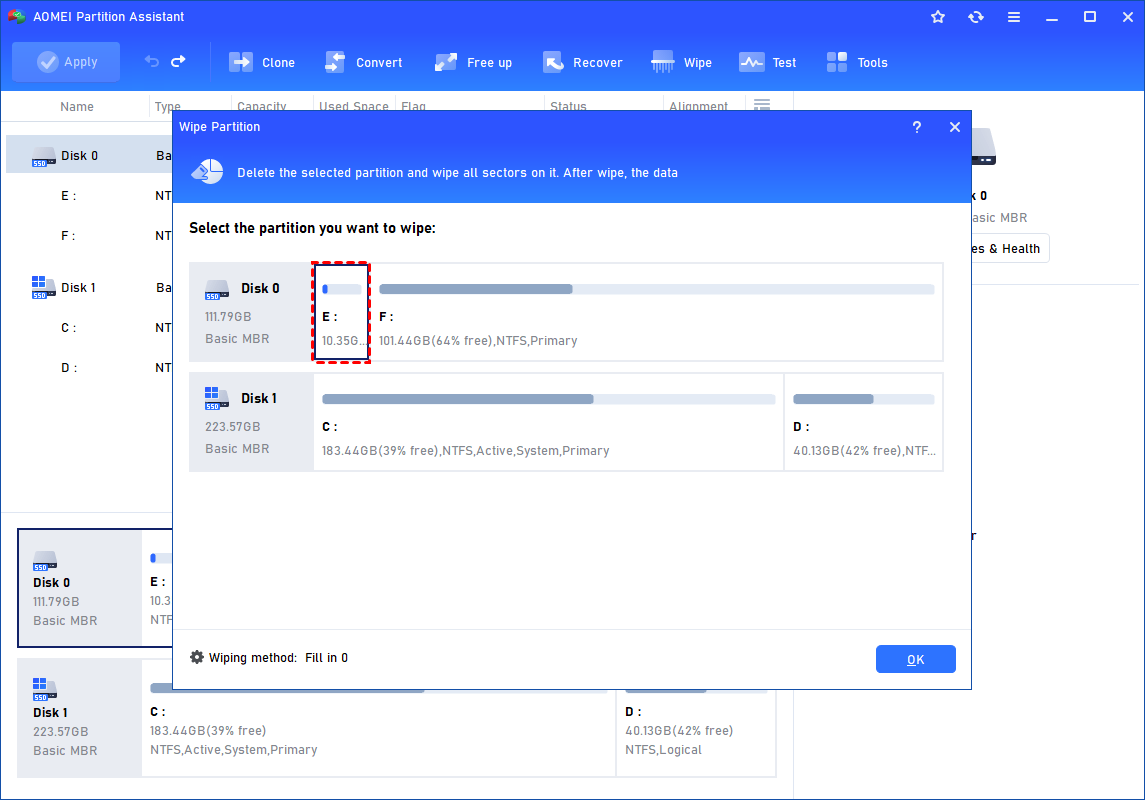Open the Free up tool

[x=473, y=63]
